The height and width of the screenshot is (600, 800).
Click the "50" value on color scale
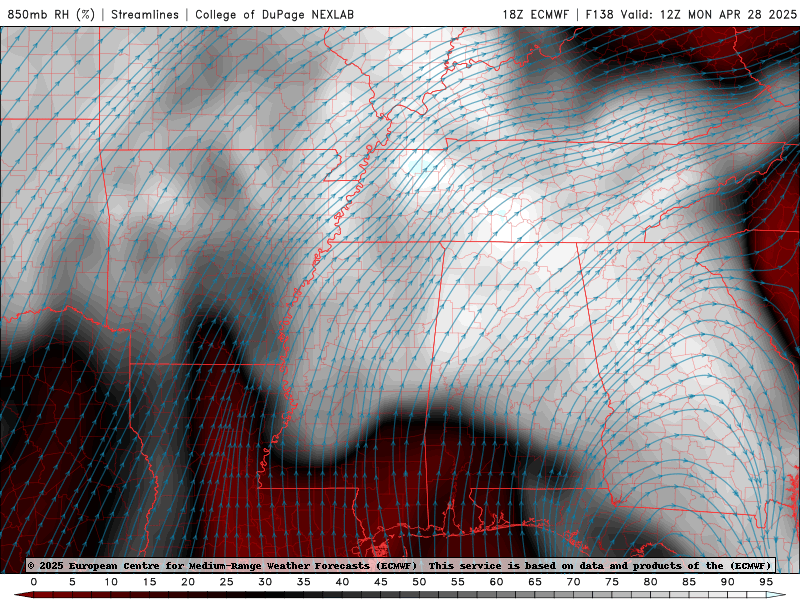click(419, 582)
